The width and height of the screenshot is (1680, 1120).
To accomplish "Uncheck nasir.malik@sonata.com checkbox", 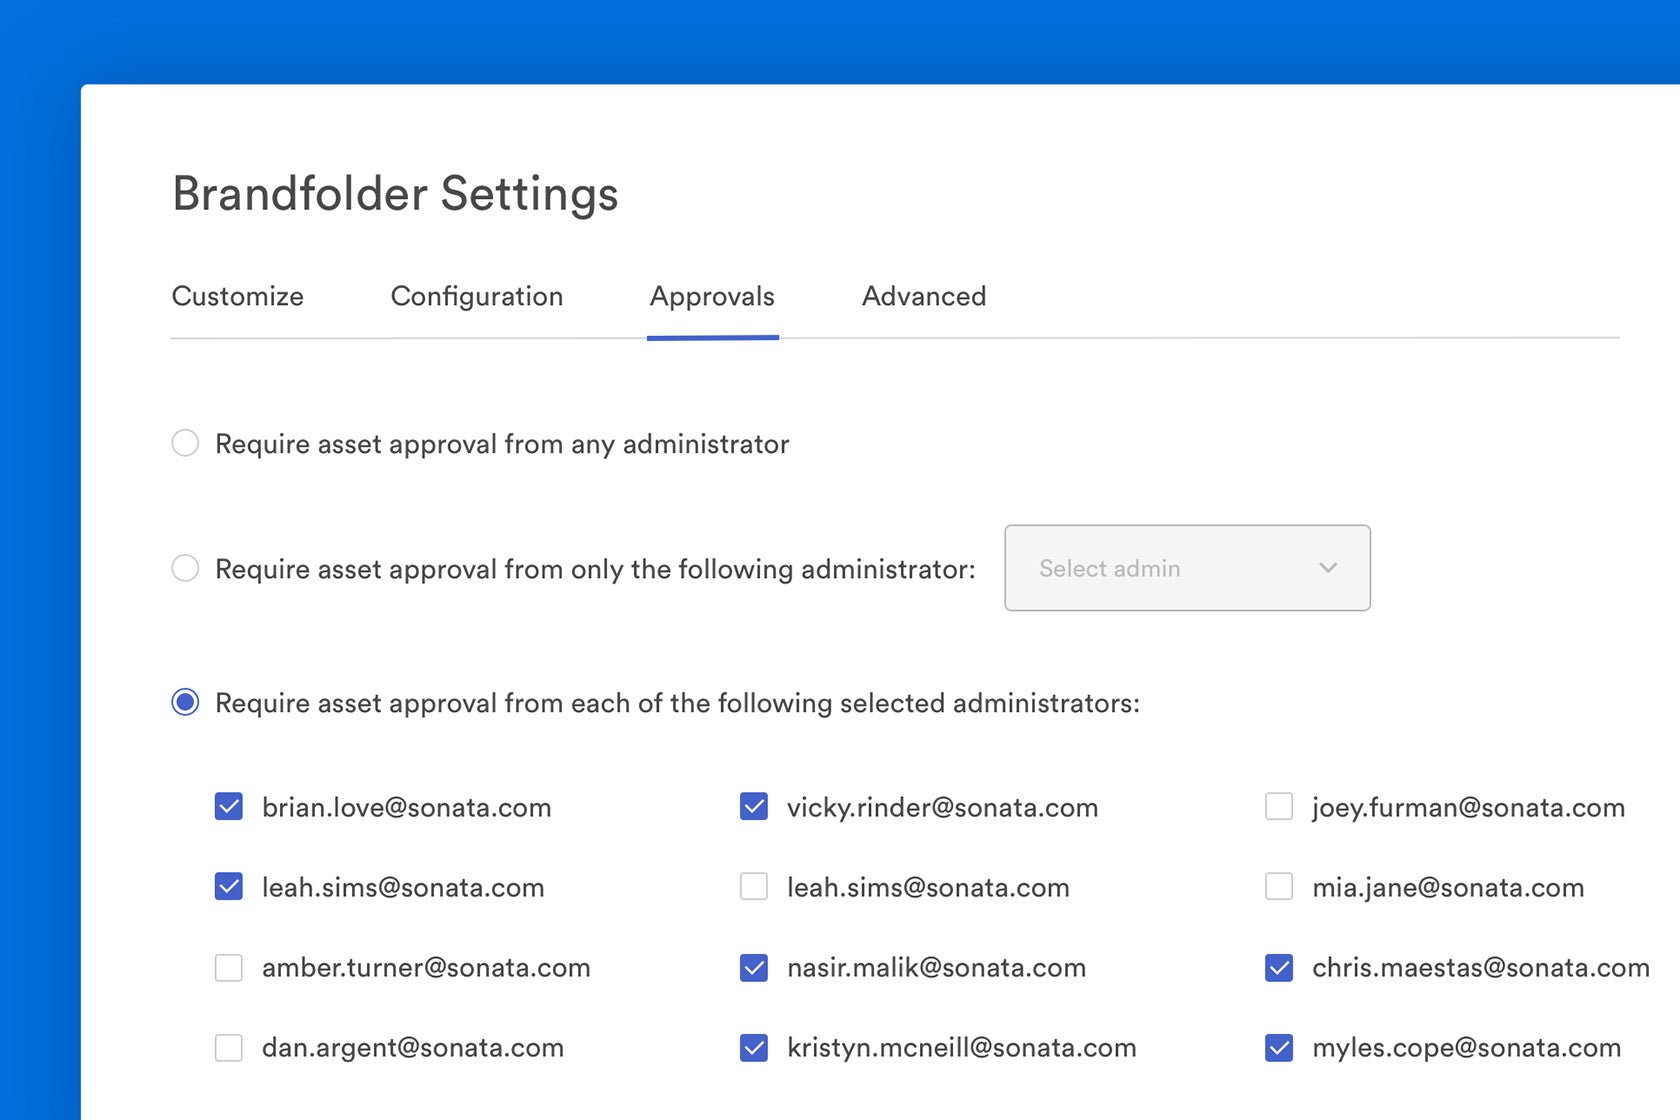I will [x=754, y=967].
